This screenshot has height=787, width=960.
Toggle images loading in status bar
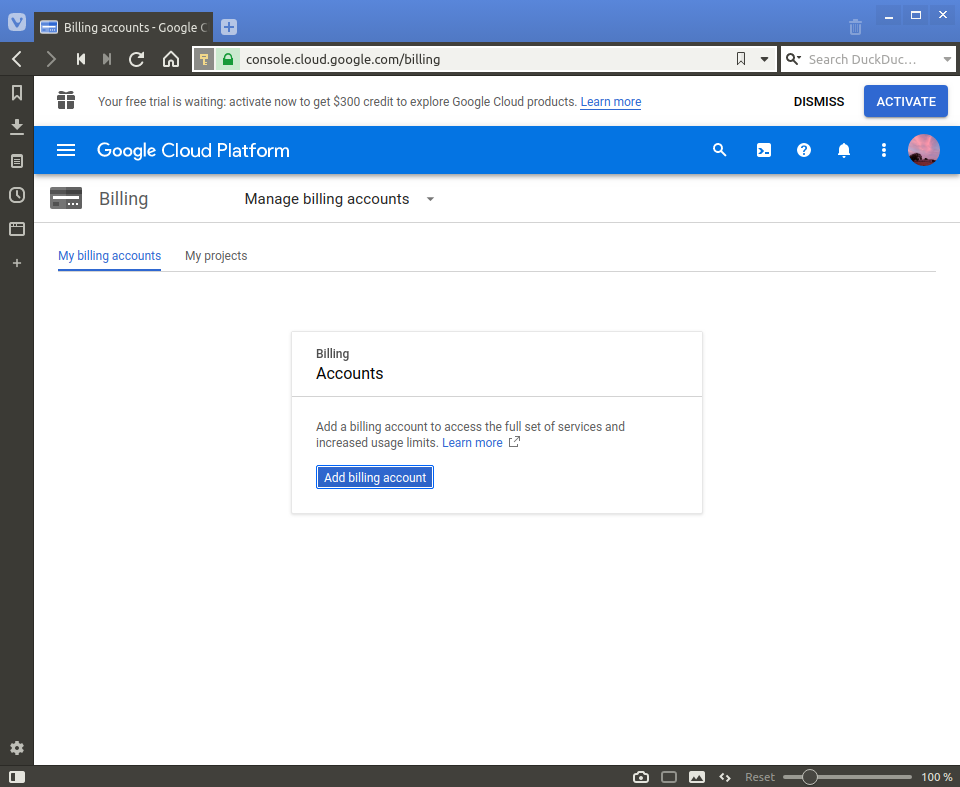(x=697, y=777)
